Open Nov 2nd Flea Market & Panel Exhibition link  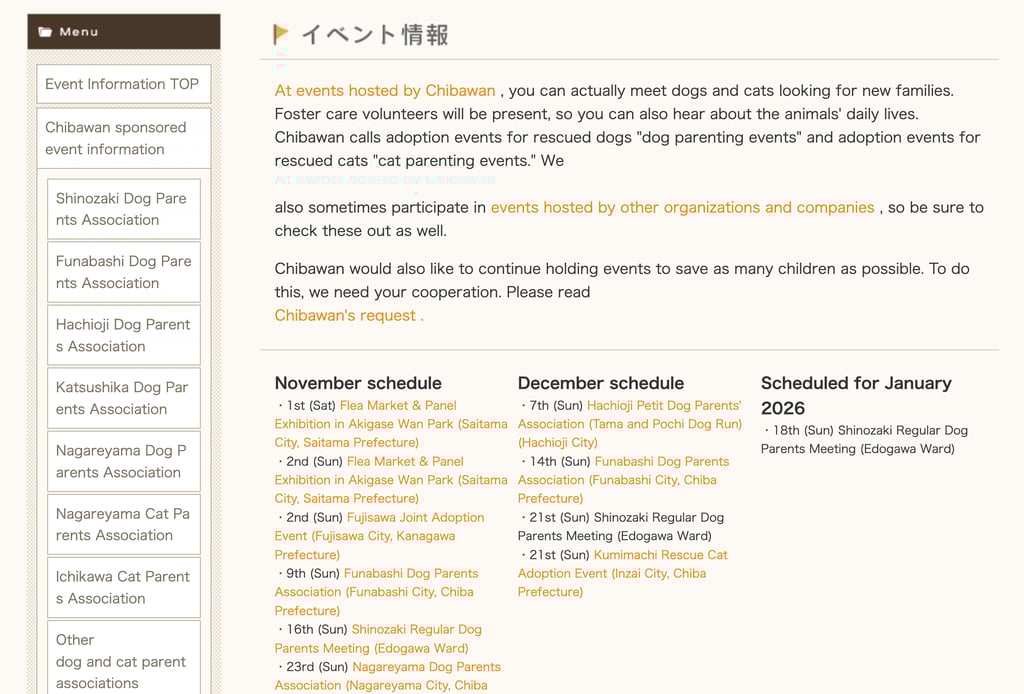pyautogui.click(x=391, y=480)
